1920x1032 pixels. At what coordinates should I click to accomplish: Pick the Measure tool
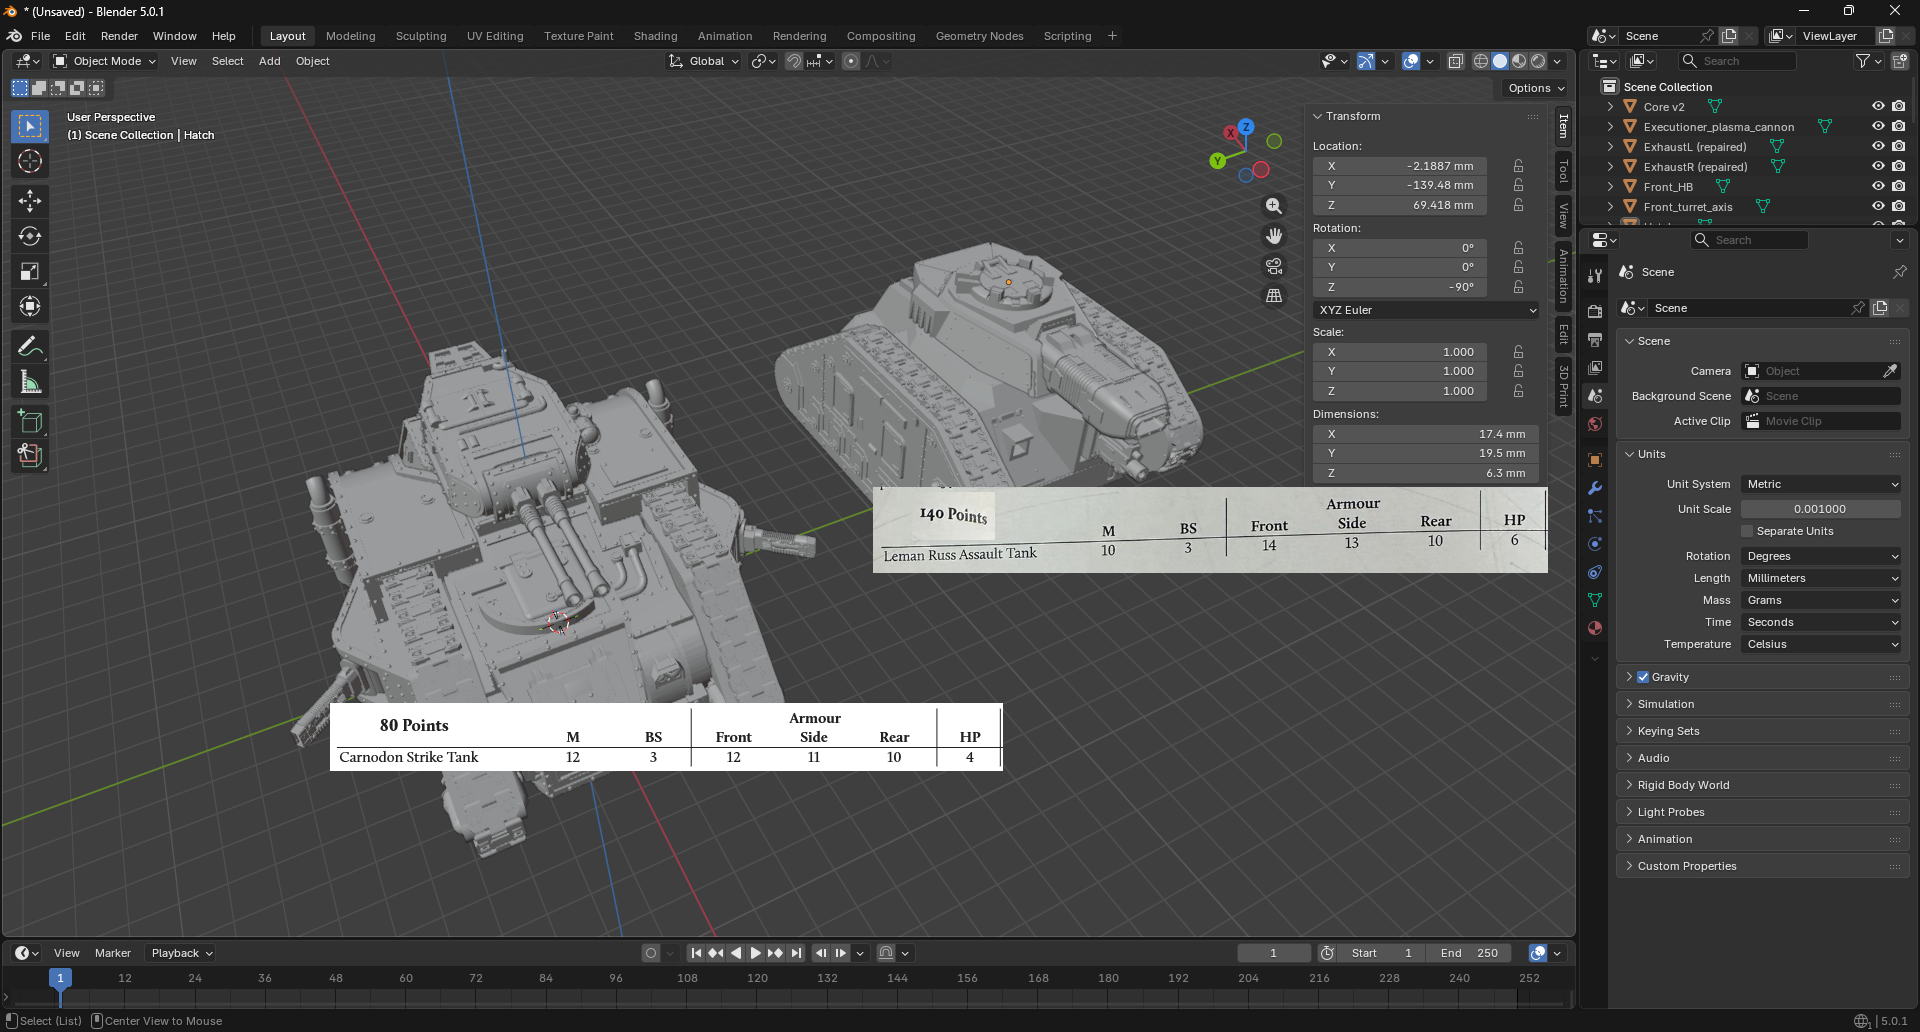pos(30,382)
